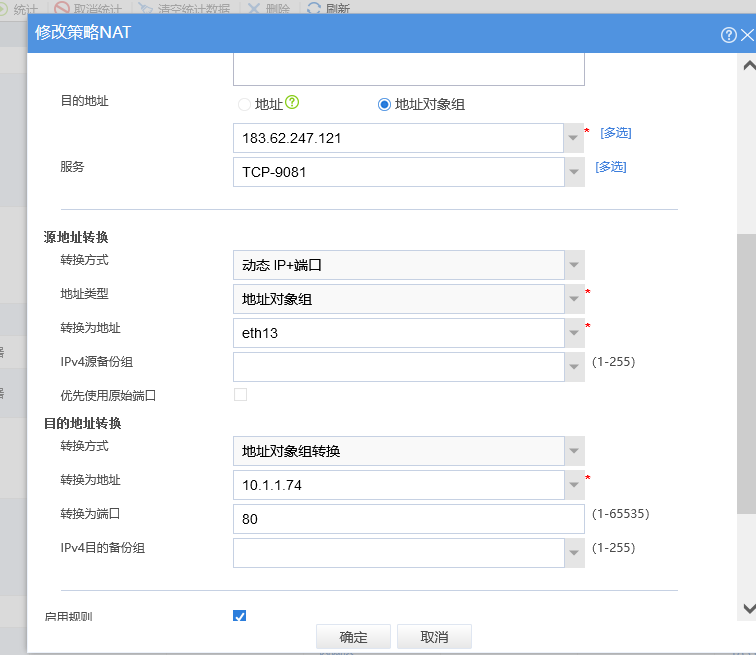This screenshot has height=655, width=756.
Task: Click 多选 link next to 服务
Action: [x=610, y=167]
